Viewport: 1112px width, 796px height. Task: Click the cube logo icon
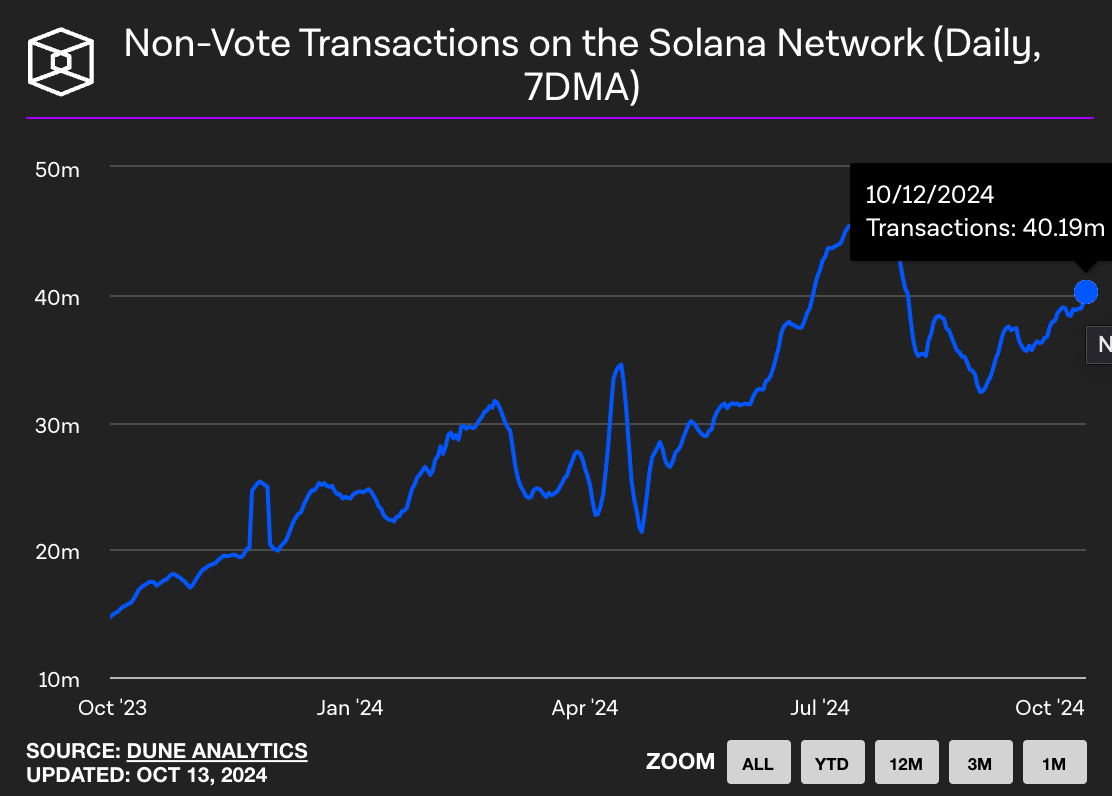[x=60, y=60]
